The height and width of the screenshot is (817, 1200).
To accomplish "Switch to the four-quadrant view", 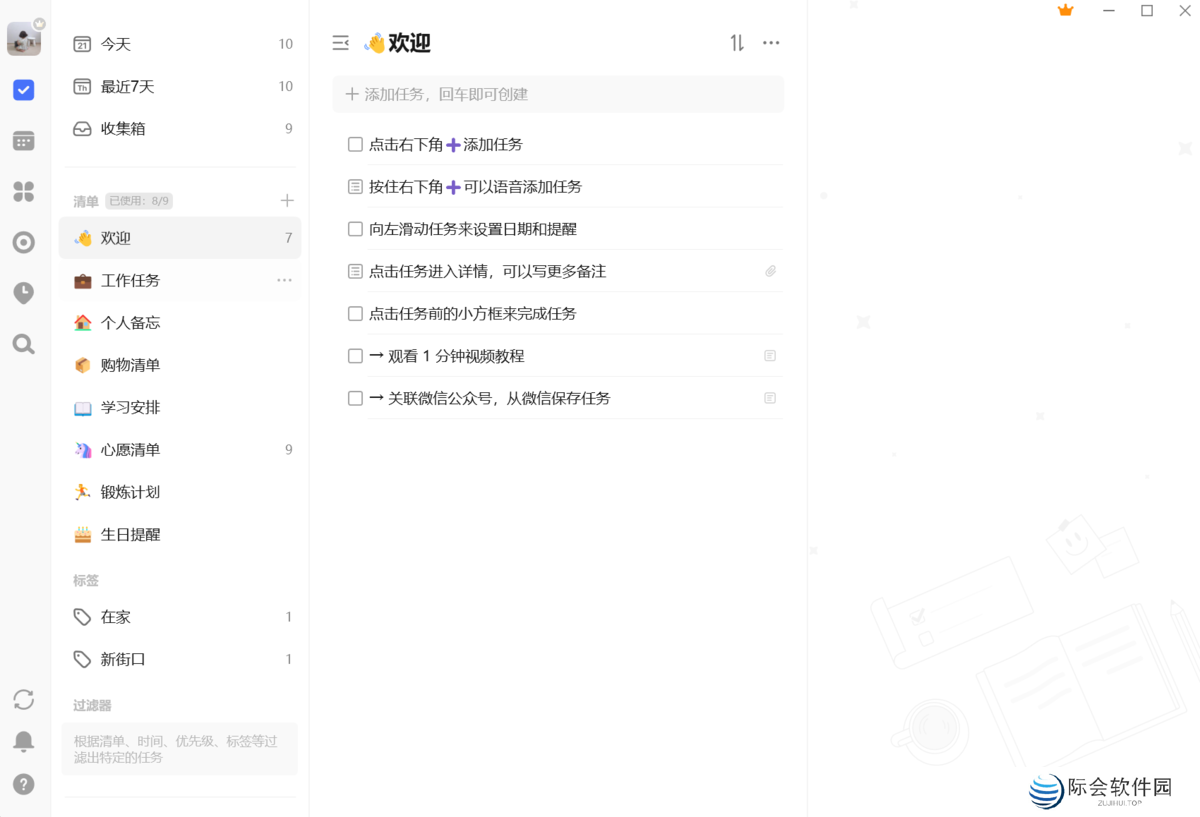I will pos(24,192).
